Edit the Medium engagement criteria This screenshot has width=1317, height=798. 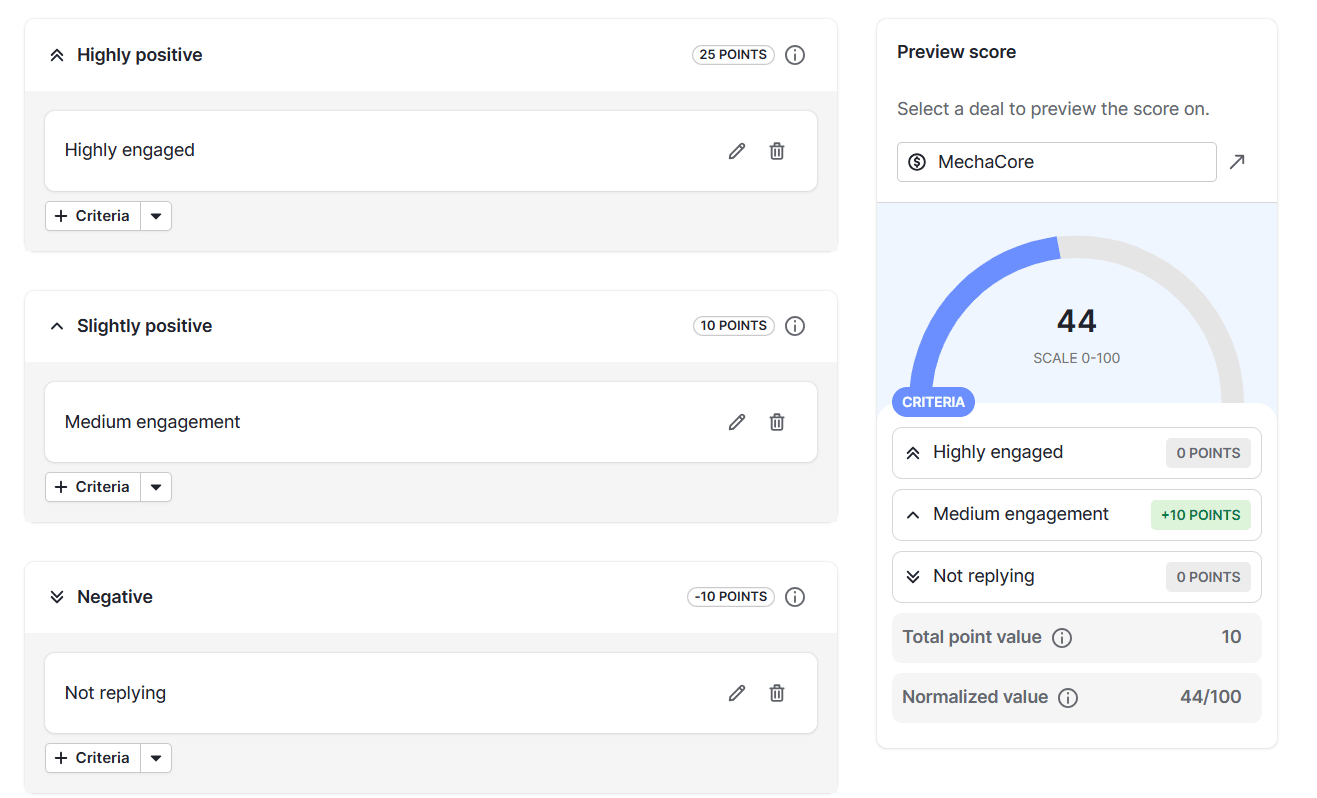click(737, 422)
